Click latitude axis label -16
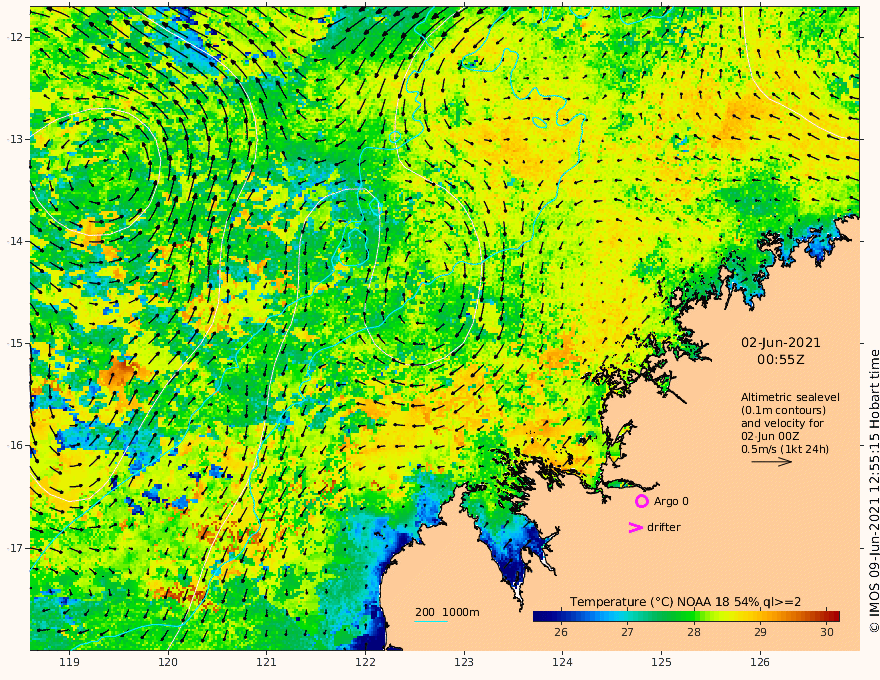880x680 pixels. 14,445
